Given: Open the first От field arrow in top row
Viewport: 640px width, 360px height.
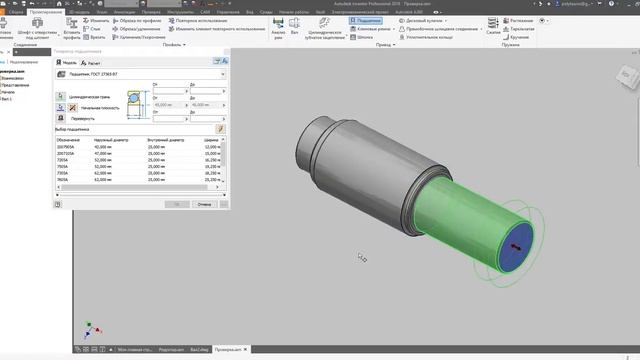Looking at the screenshot, I should (x=187, y=91).
